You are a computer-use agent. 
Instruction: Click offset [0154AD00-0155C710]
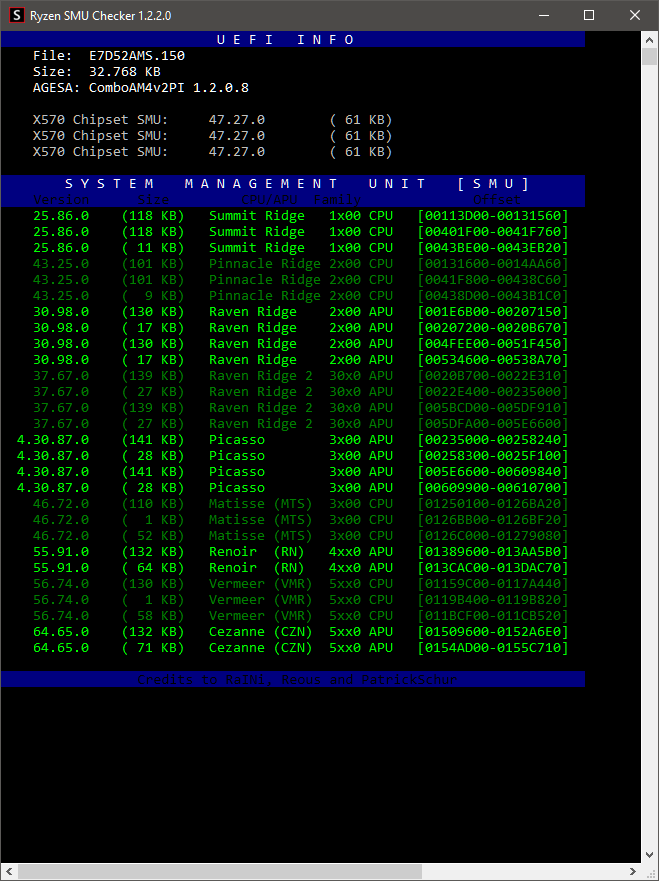493,648
